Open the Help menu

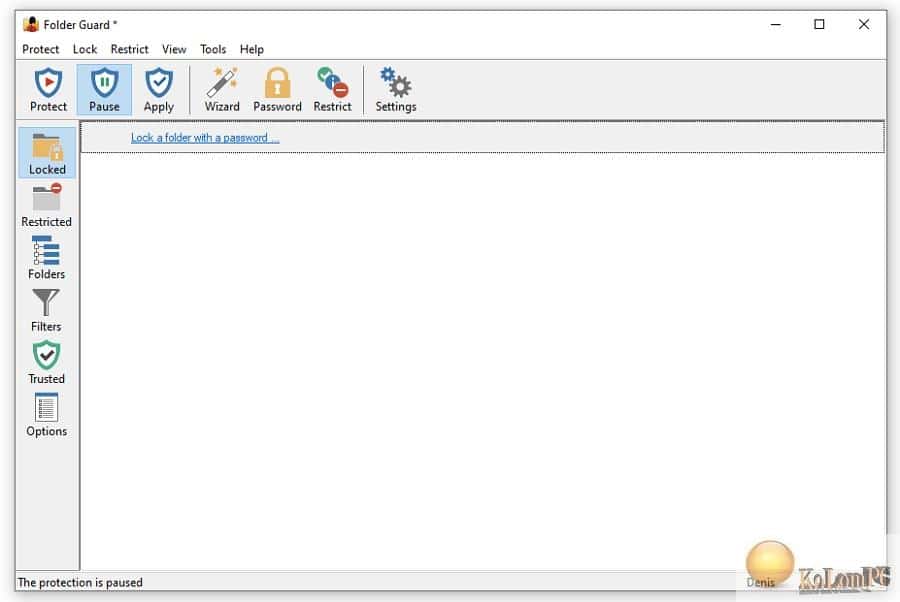coord(251,49)
